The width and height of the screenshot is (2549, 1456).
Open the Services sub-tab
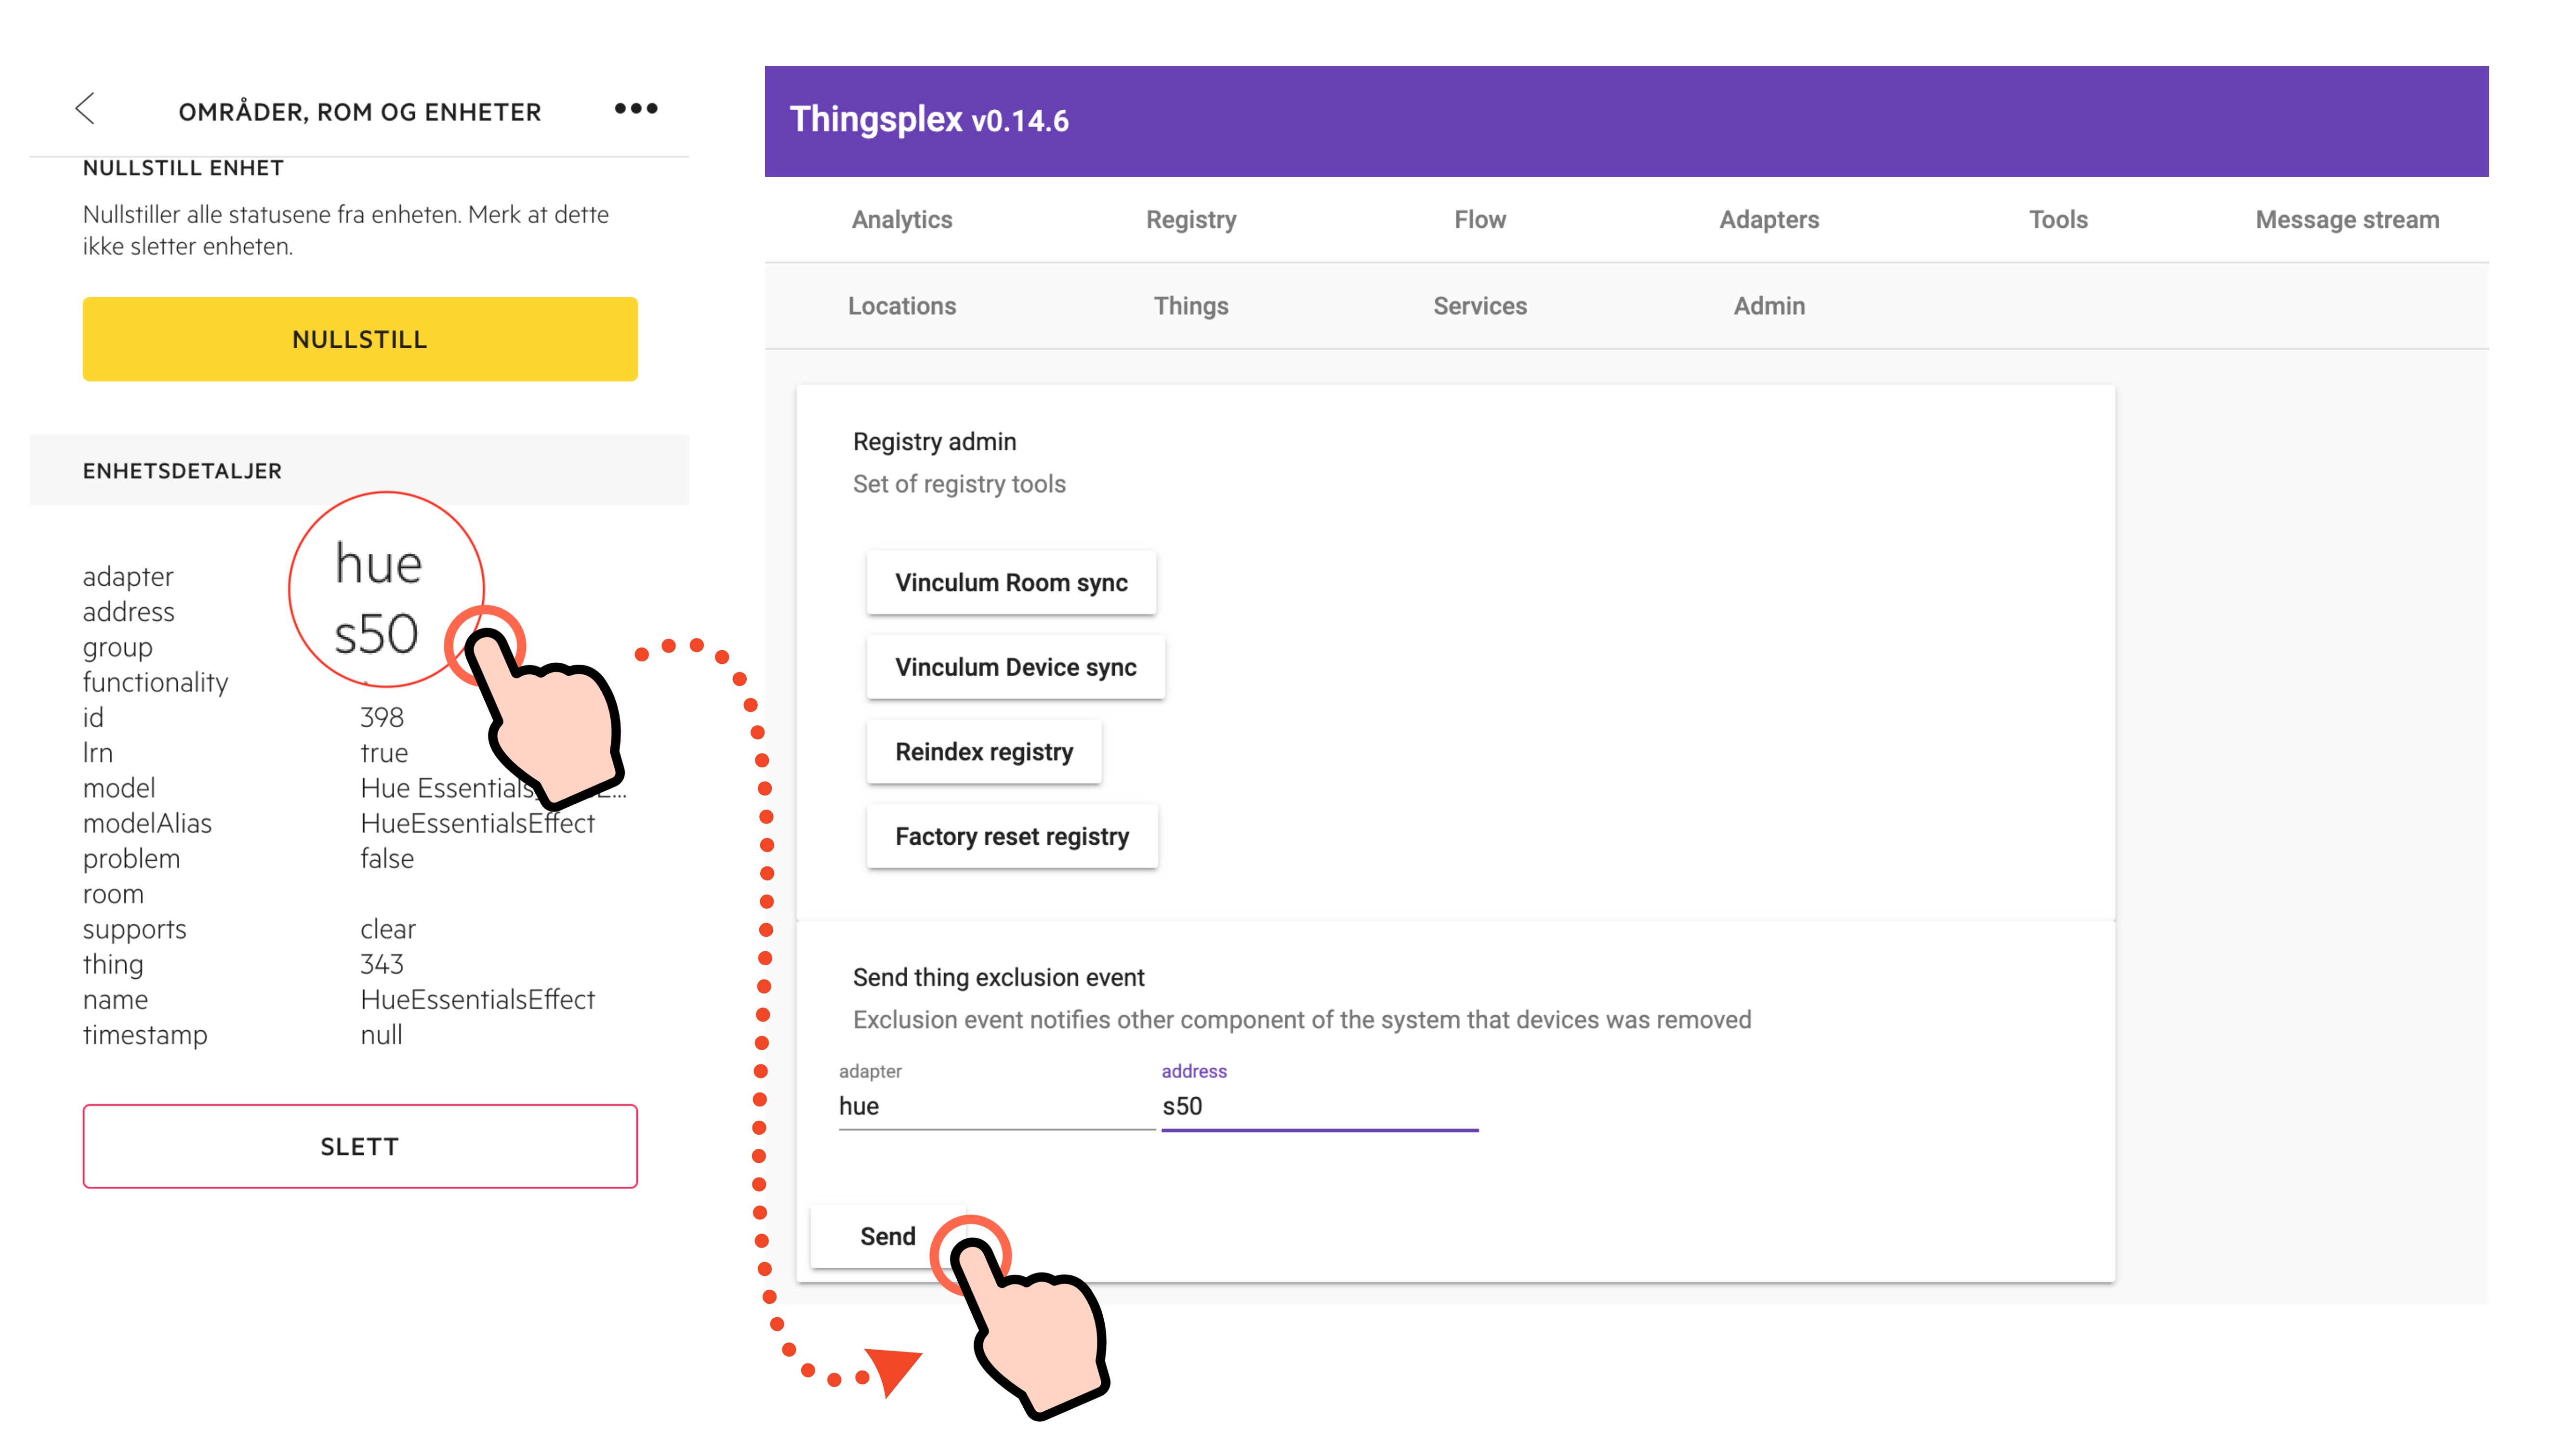point(1480,306)
